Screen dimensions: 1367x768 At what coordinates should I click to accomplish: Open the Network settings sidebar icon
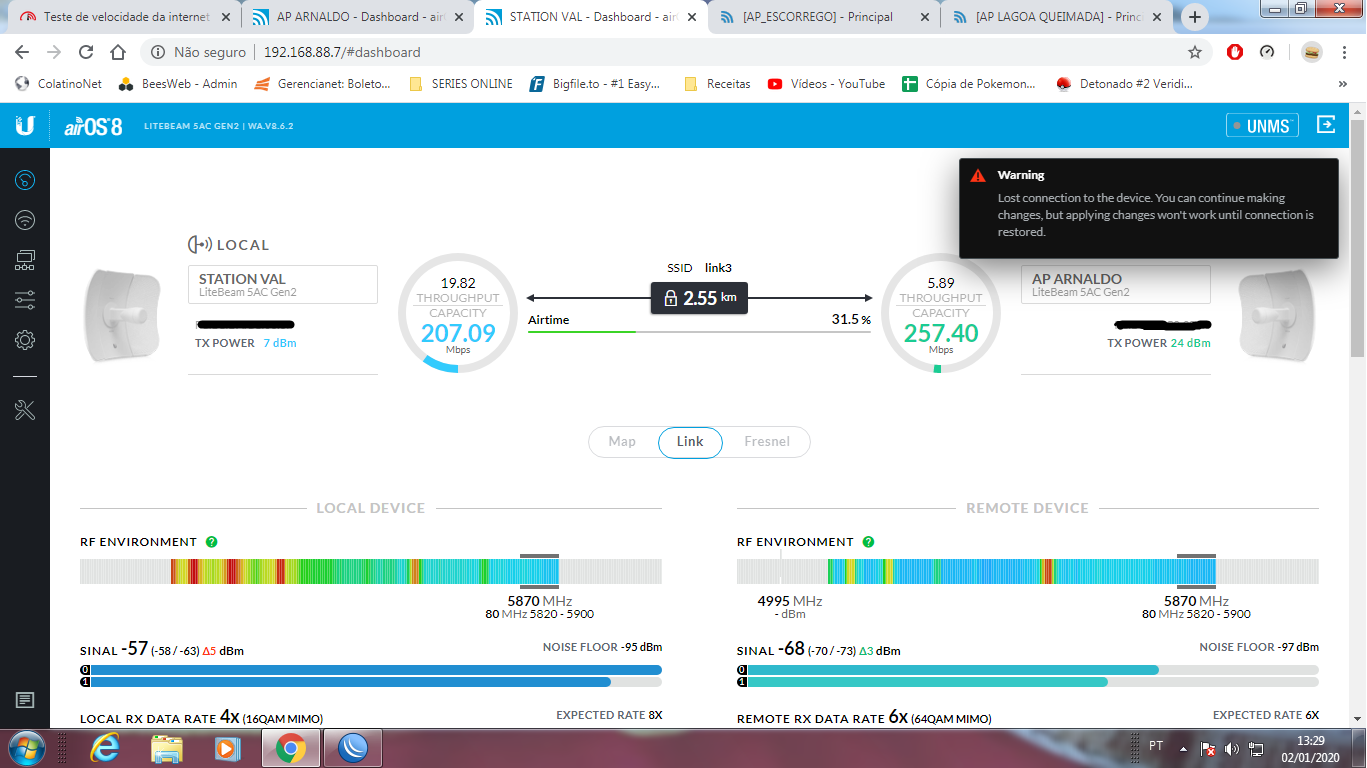click(25, 261)
